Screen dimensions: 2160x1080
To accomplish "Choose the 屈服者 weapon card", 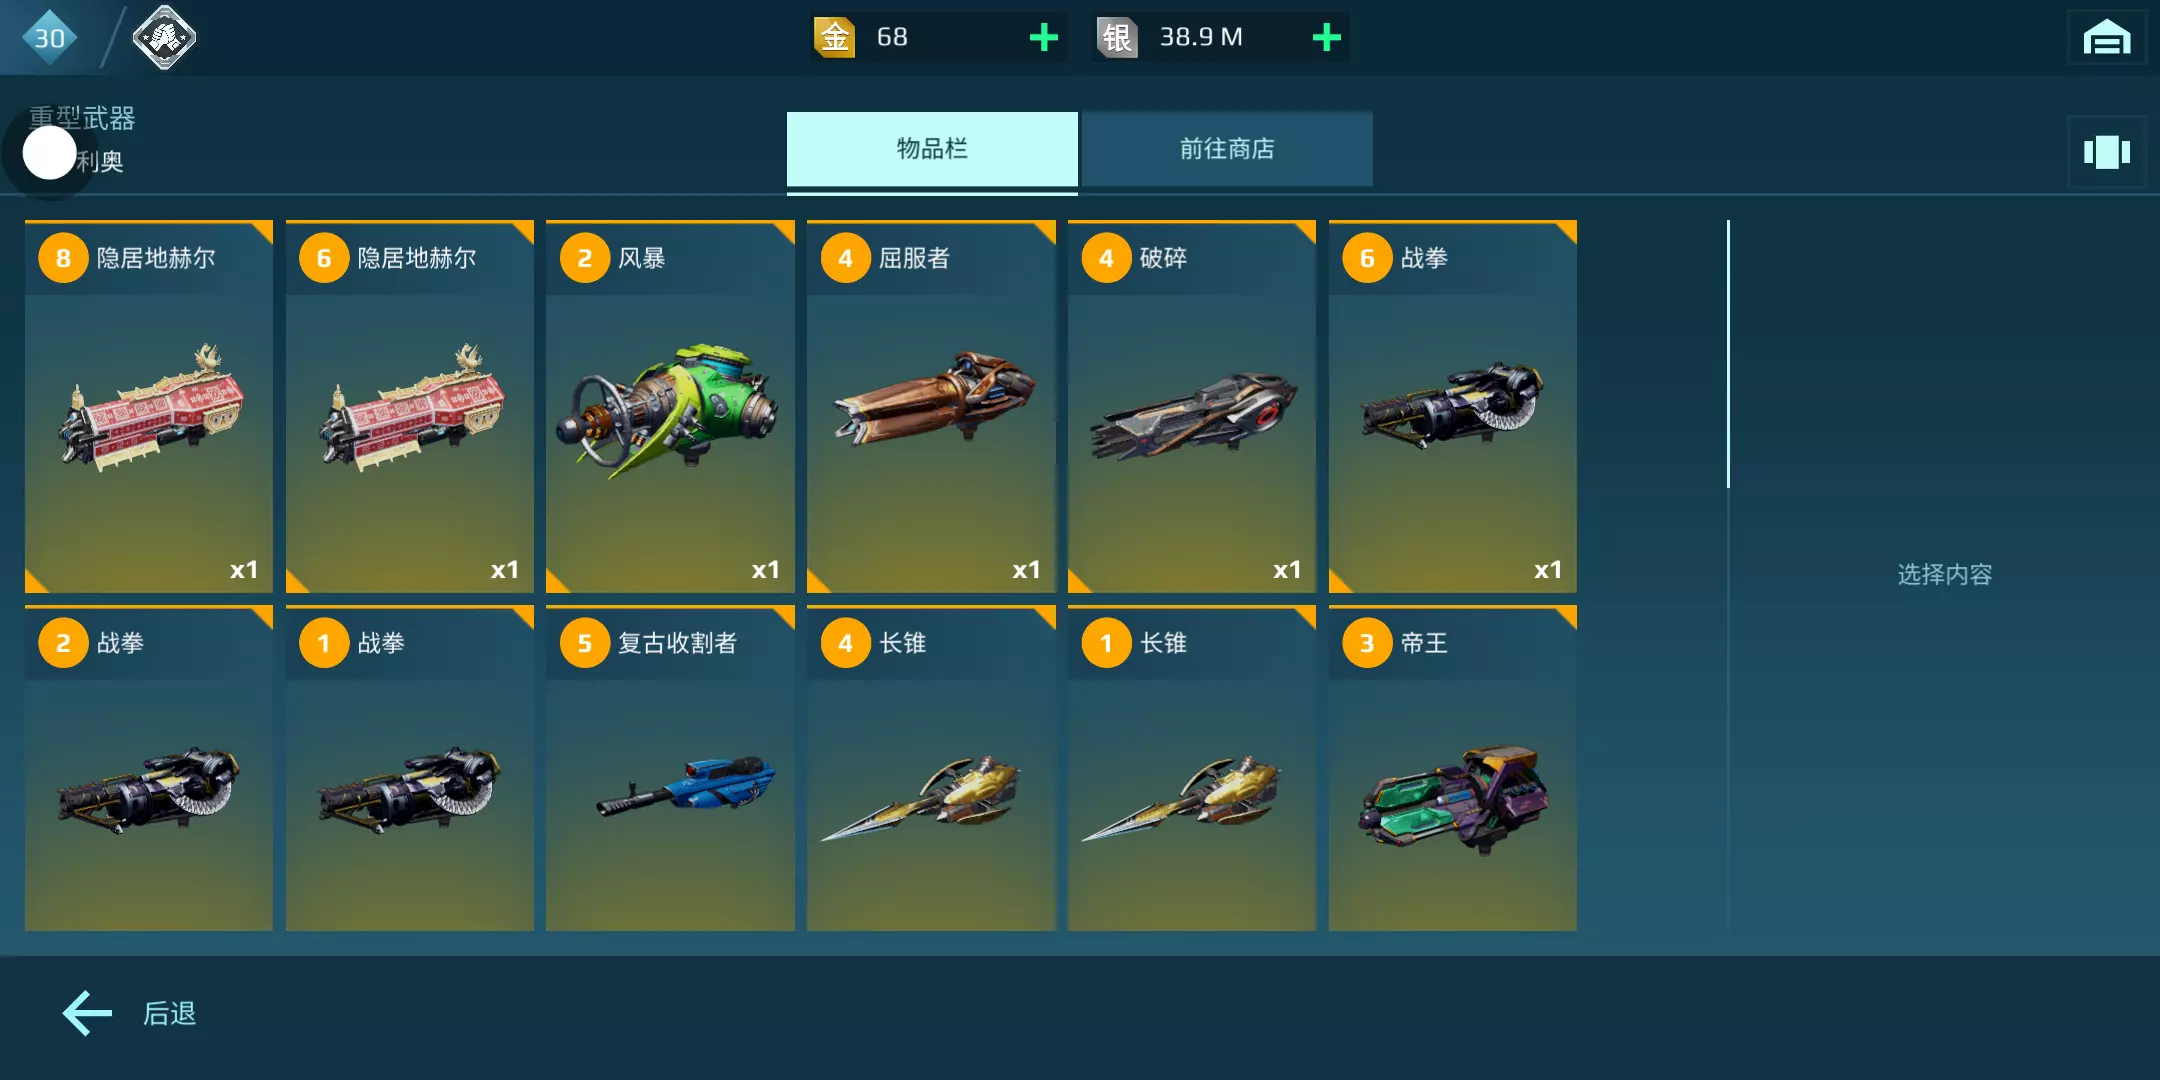I will coord(931,406).
